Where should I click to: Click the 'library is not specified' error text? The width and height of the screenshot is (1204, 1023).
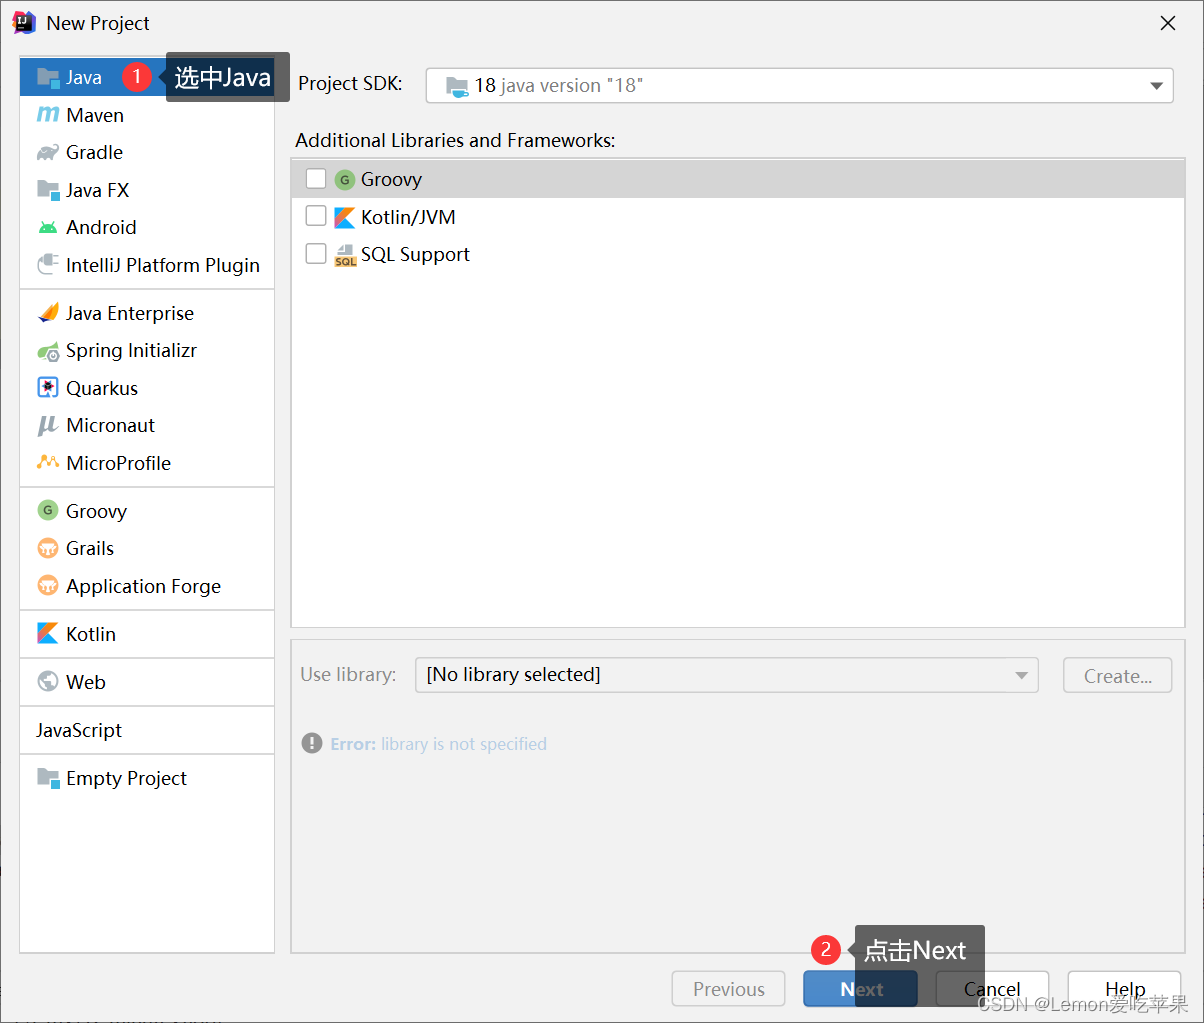click(464, 744)
